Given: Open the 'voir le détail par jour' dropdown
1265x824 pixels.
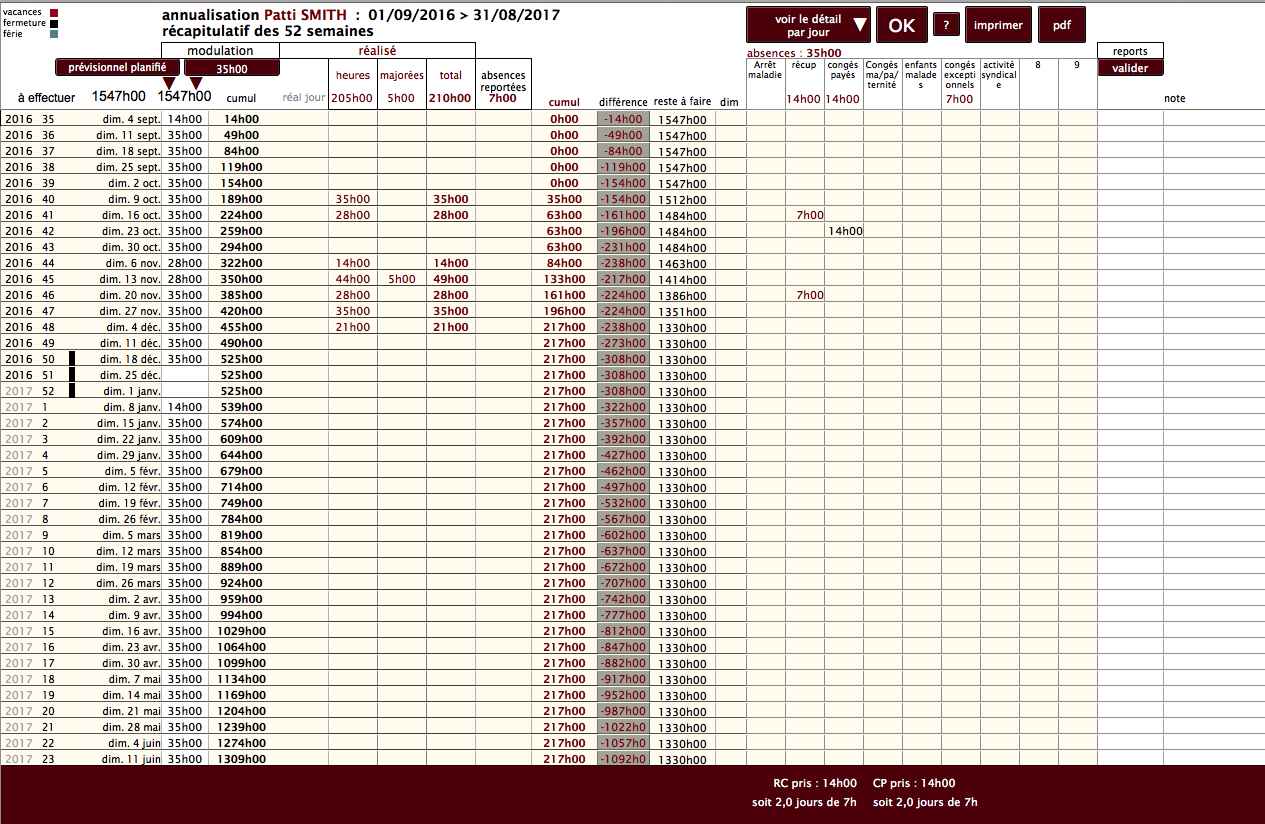Looking at the screenshot, I should point(808,26).
